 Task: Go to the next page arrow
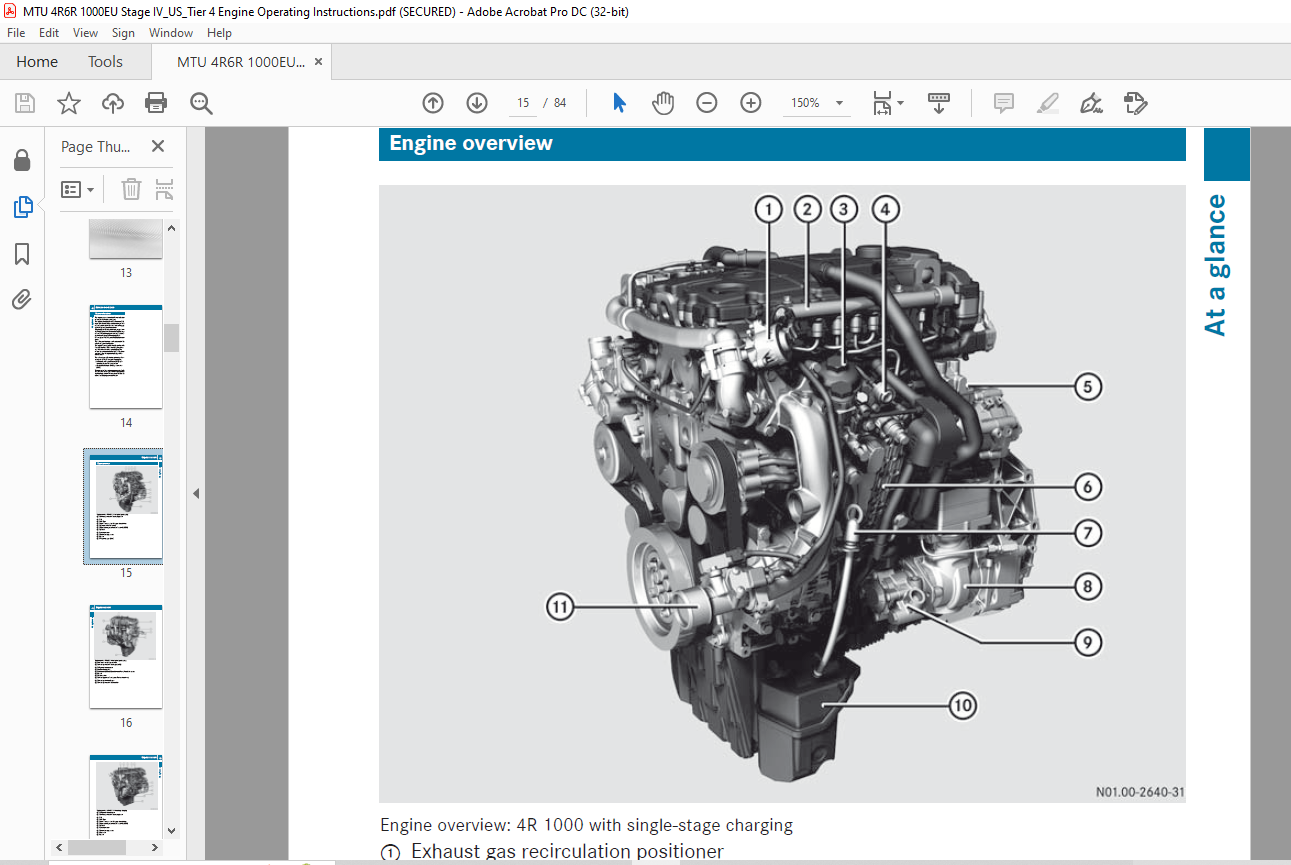pyautogui.click(x=477, y=103)
